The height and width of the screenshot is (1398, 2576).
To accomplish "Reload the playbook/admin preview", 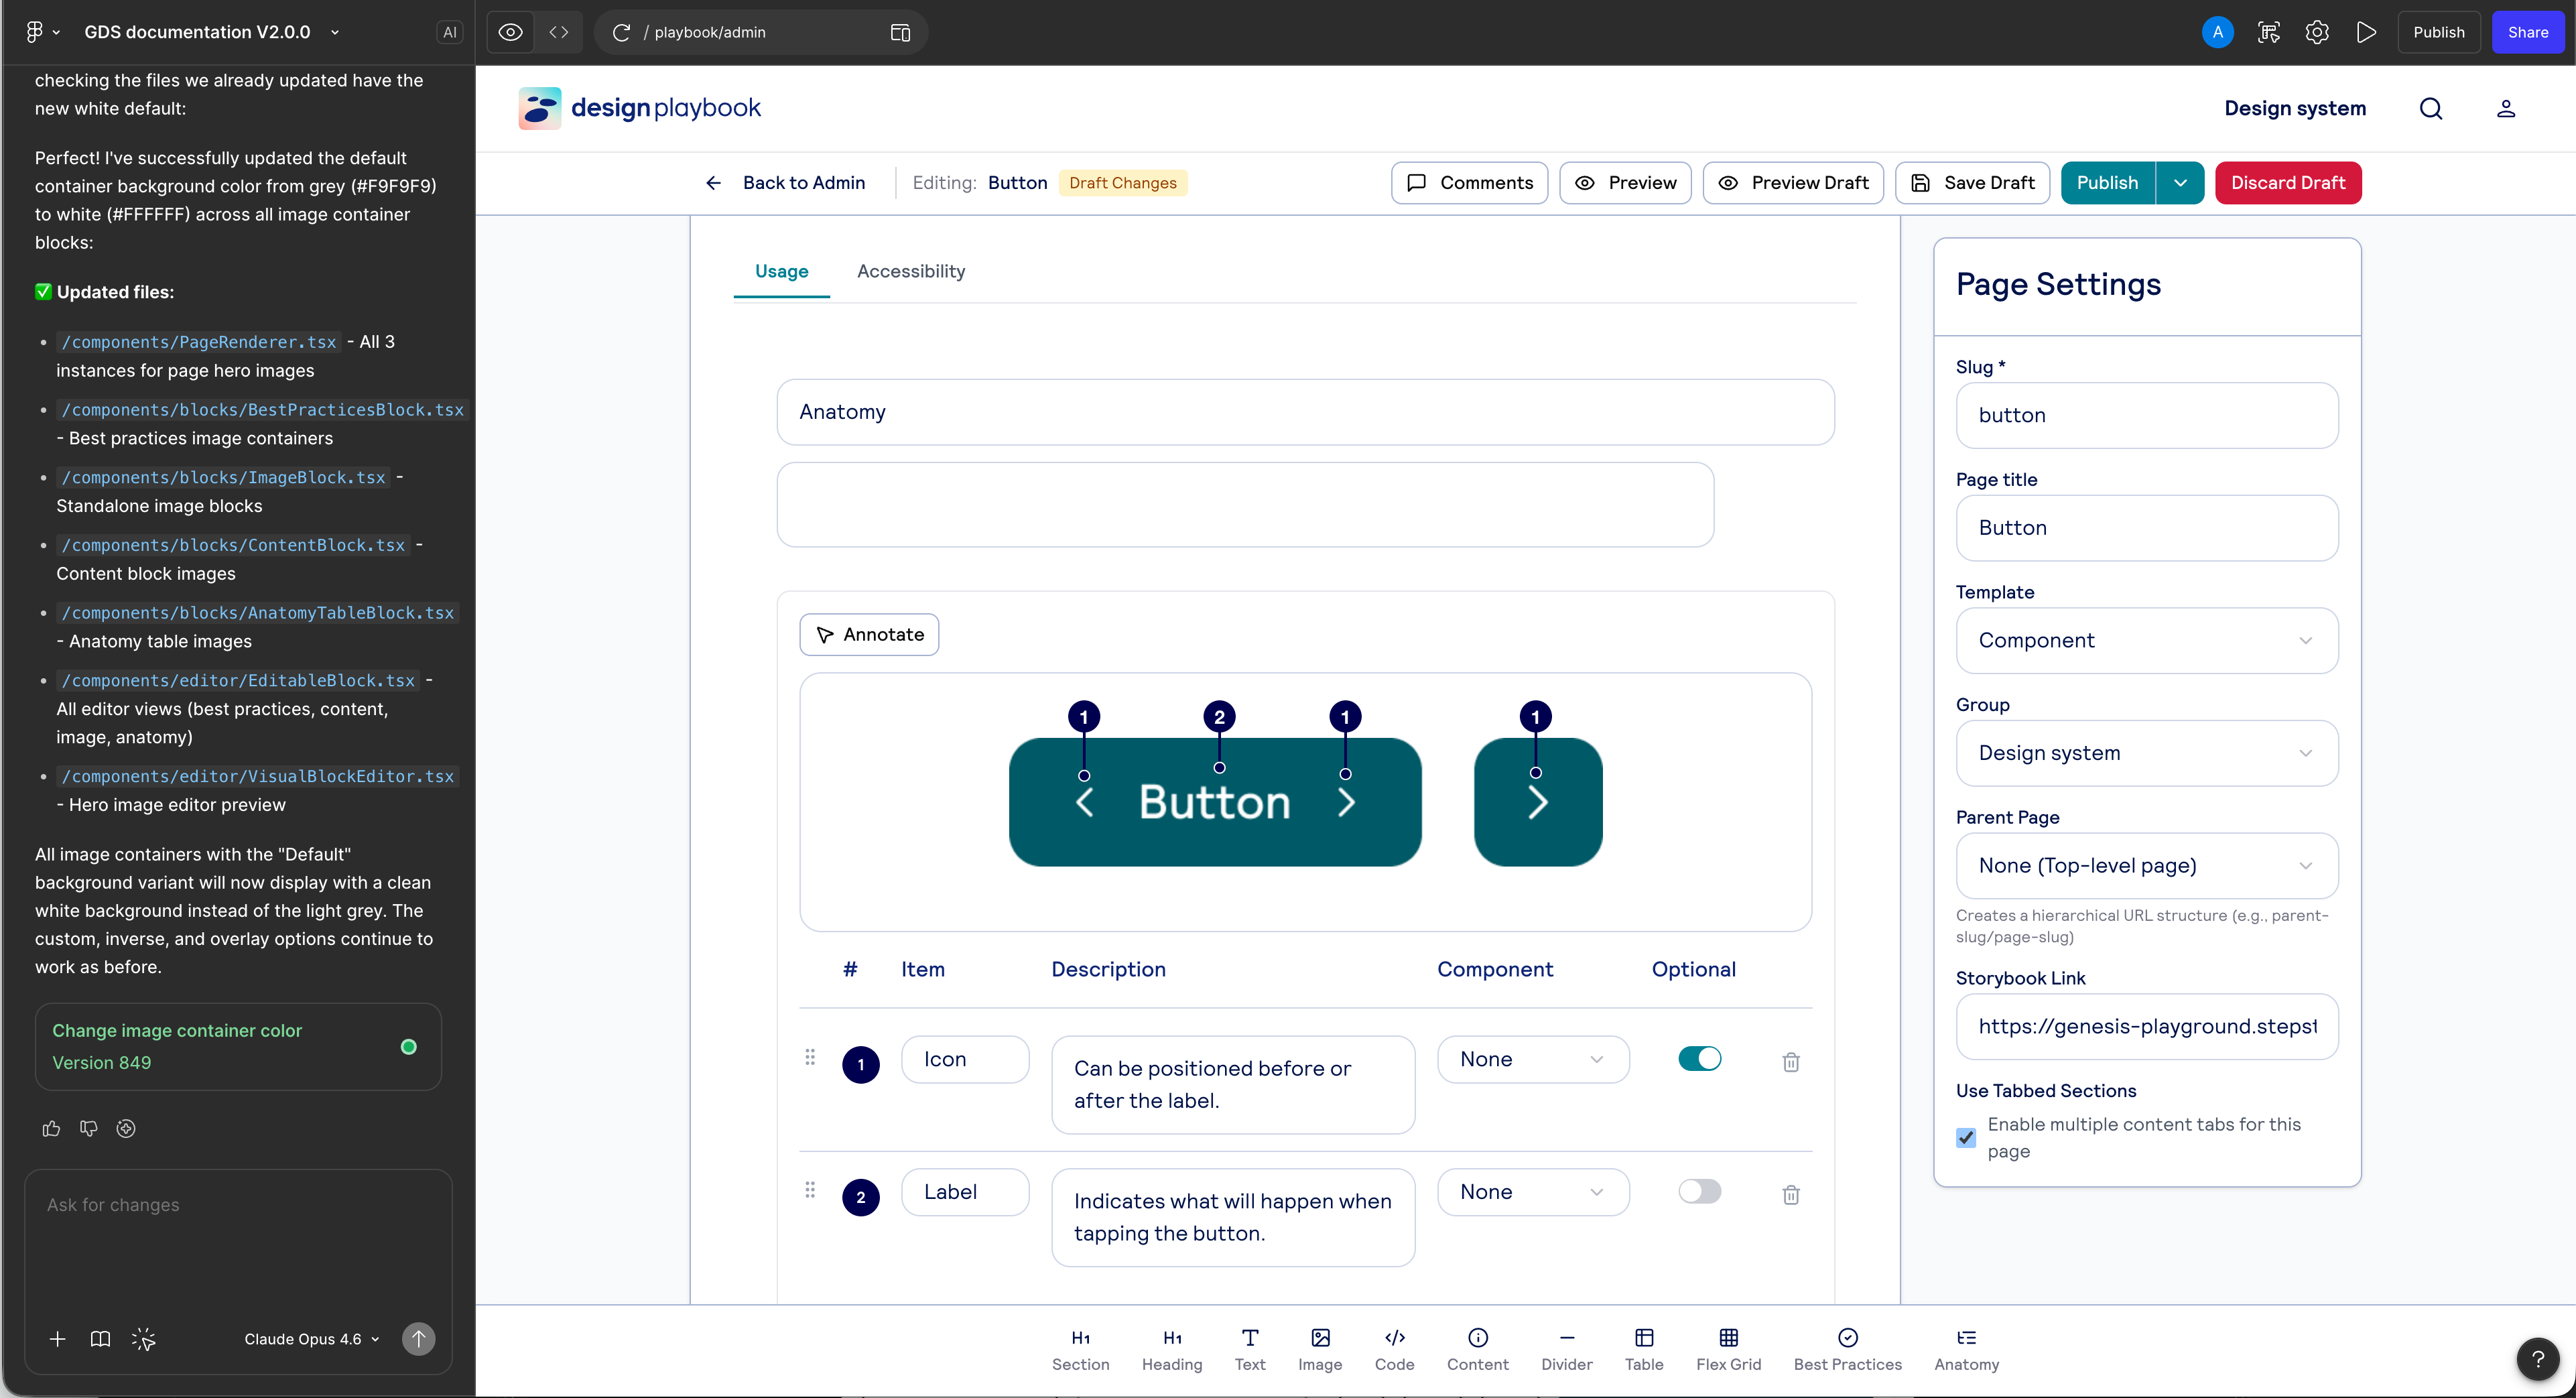I will [x=621, y=32].
